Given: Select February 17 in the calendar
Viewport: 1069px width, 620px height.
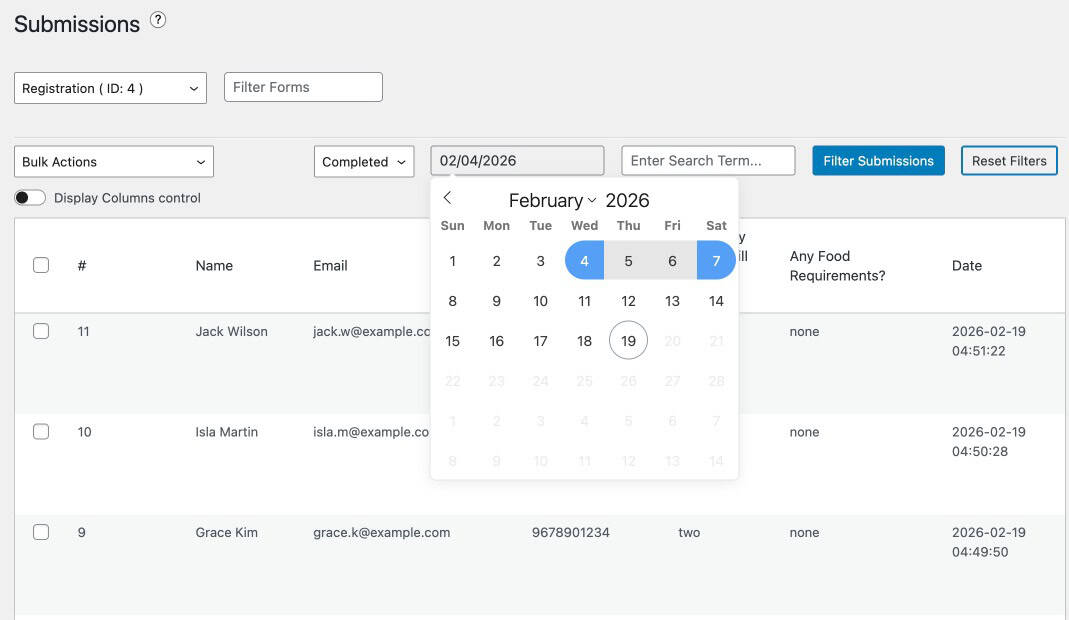Looking at the screenshot, I should coord(541,341).
